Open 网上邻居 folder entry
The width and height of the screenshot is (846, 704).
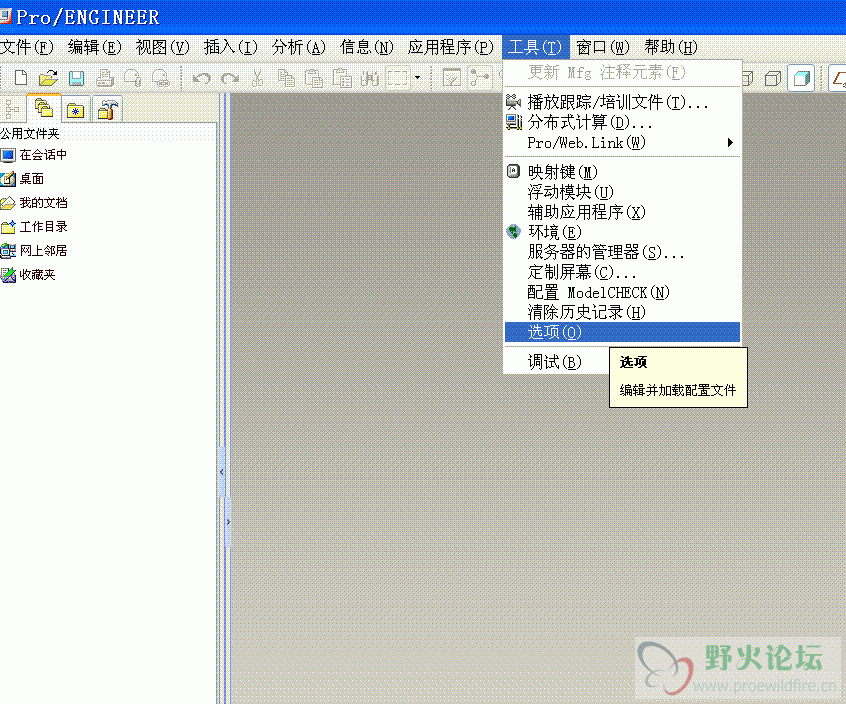point(34,251)
